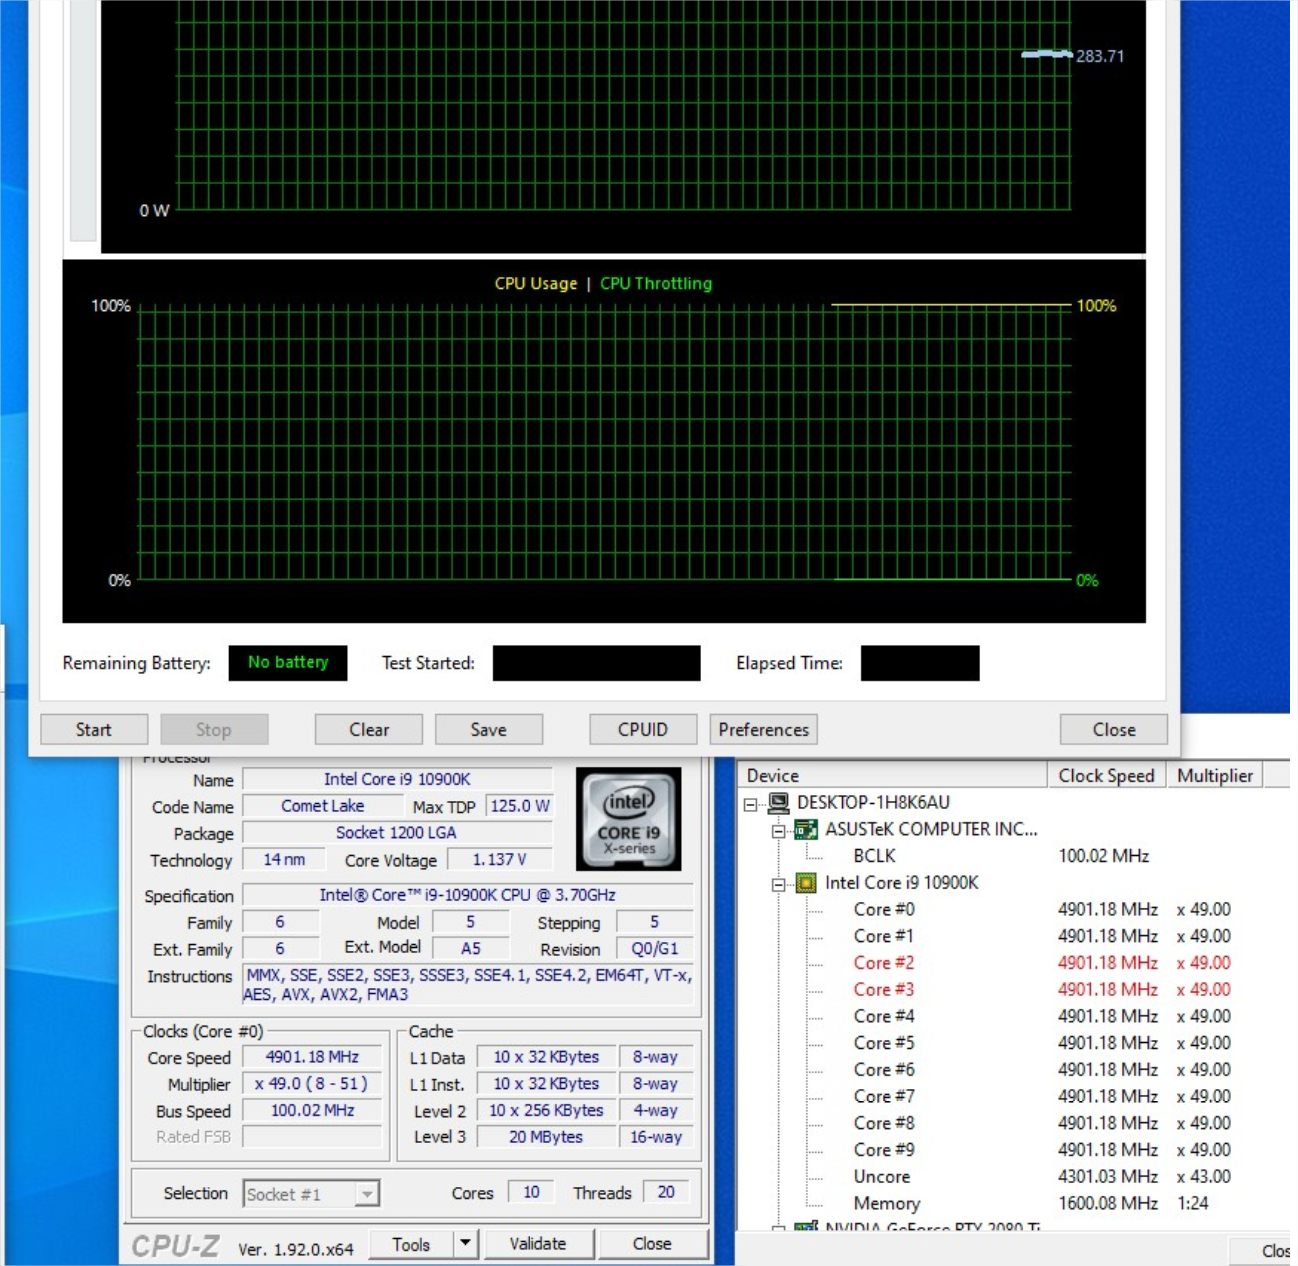
Task: Click the Instructions field listing MMX, SSE
Action: tap(468, 985)
